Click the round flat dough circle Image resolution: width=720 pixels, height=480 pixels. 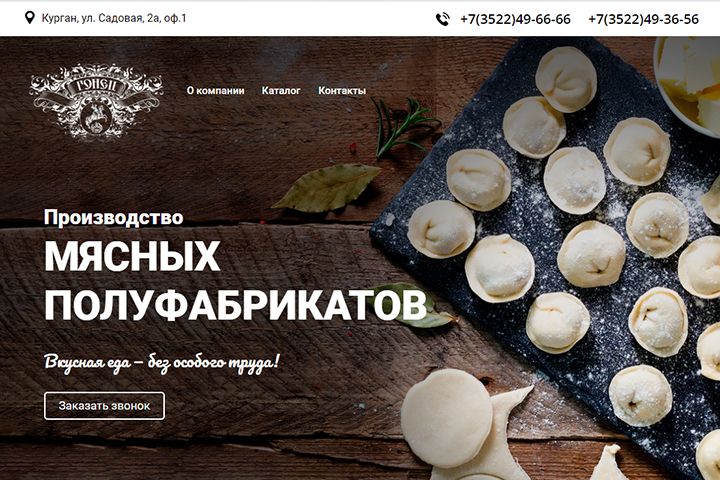[x=447, y=418]
